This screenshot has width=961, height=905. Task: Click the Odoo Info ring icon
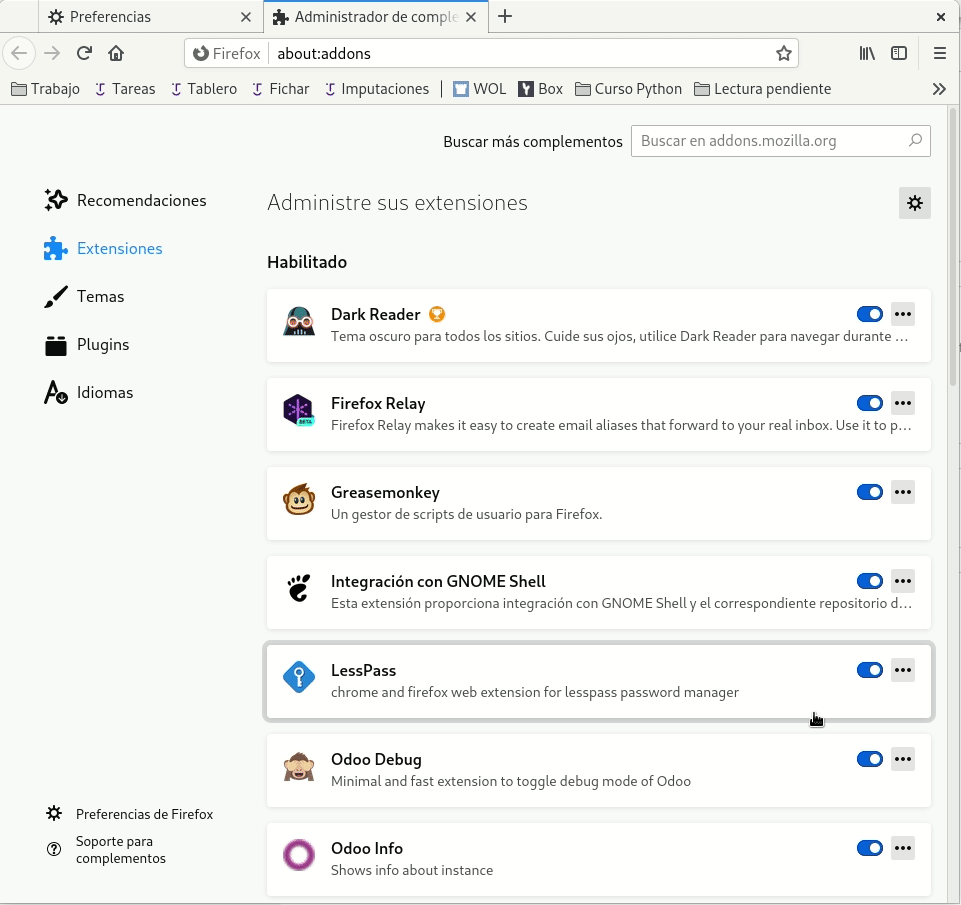tap(298, 855)
